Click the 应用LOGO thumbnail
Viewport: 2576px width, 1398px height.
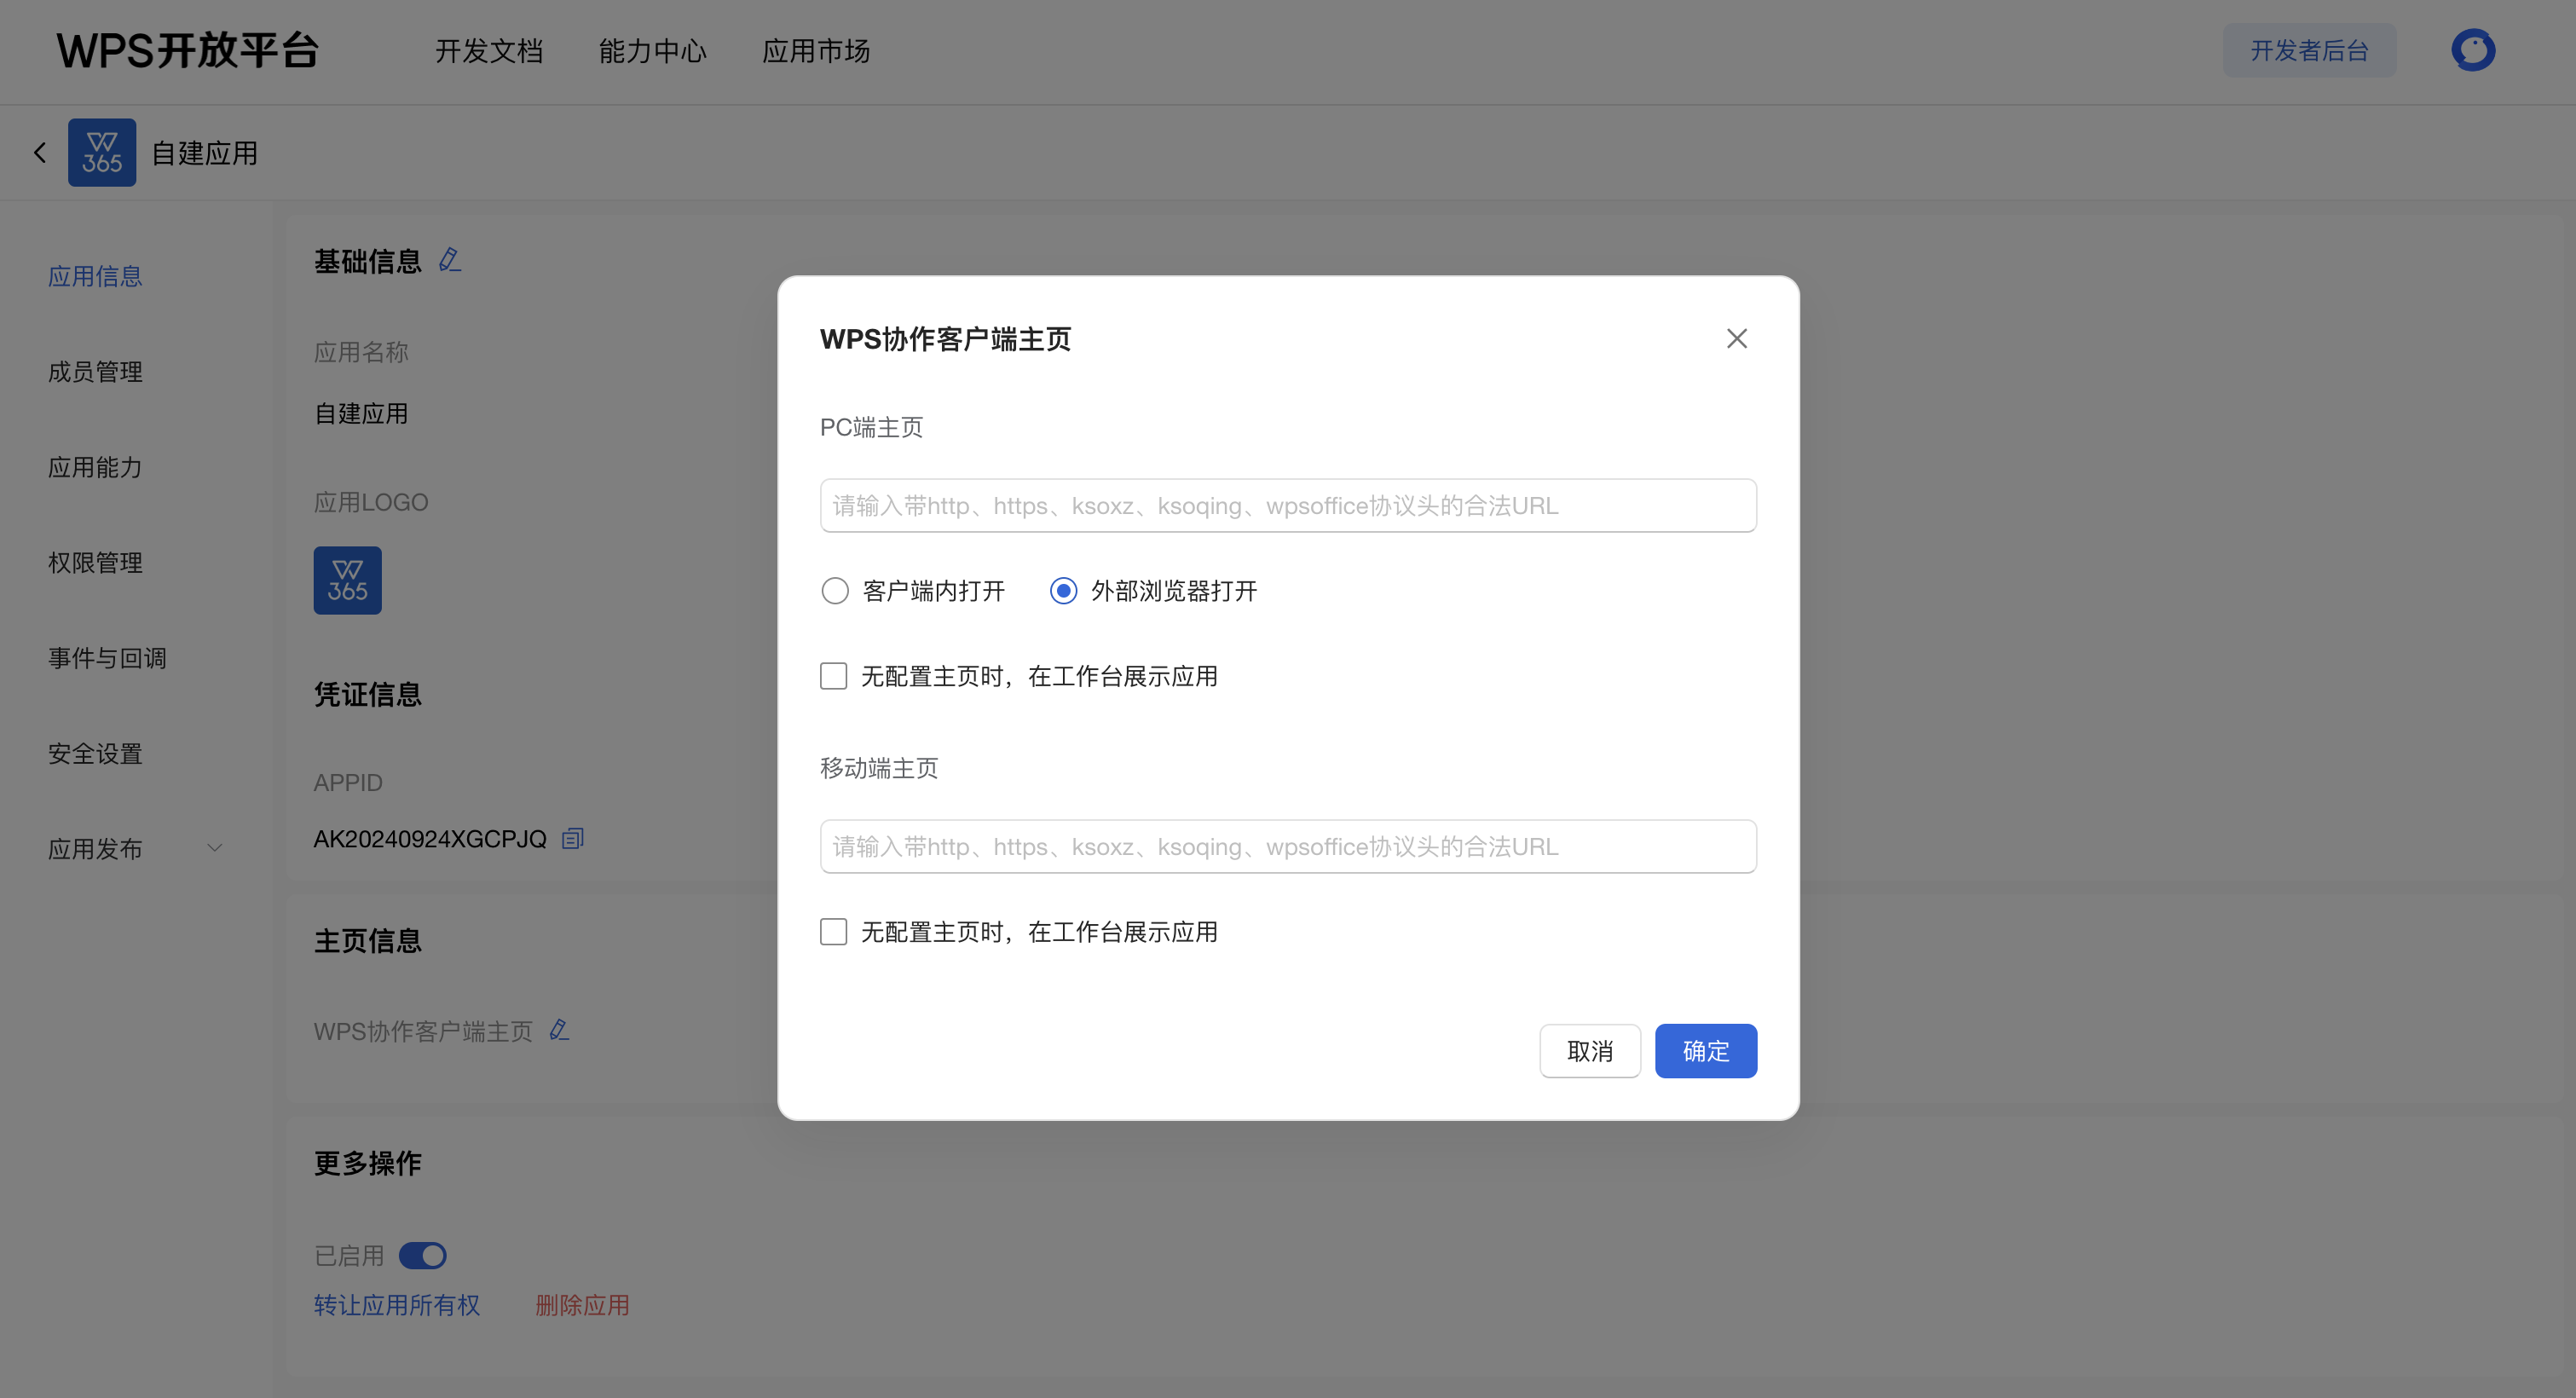pyautogui.click(x=347, y=580)
